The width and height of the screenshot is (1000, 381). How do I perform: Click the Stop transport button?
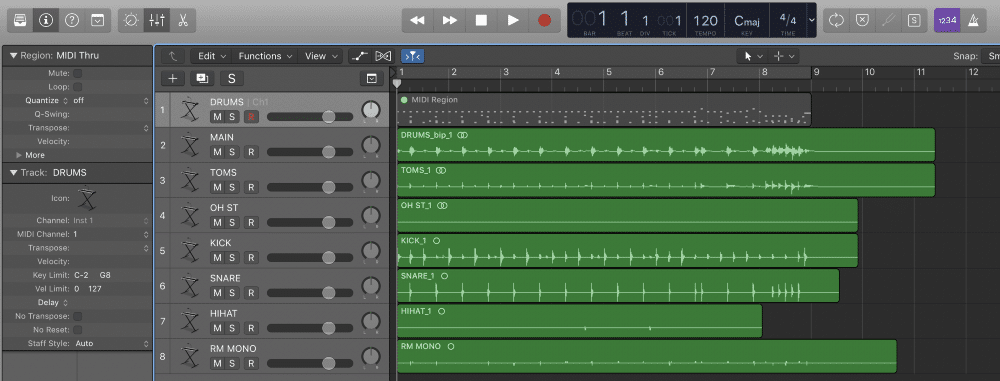482,20
